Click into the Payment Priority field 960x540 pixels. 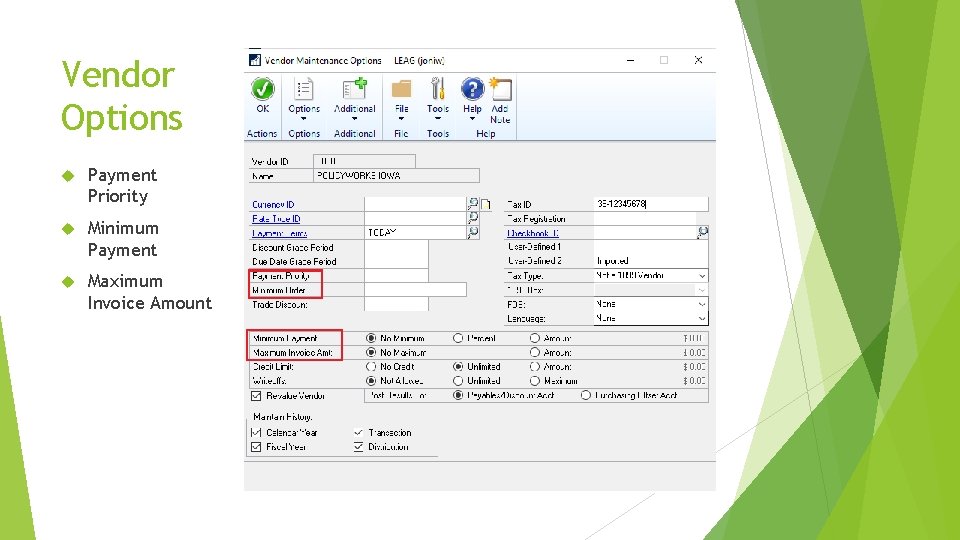point(396,276)
